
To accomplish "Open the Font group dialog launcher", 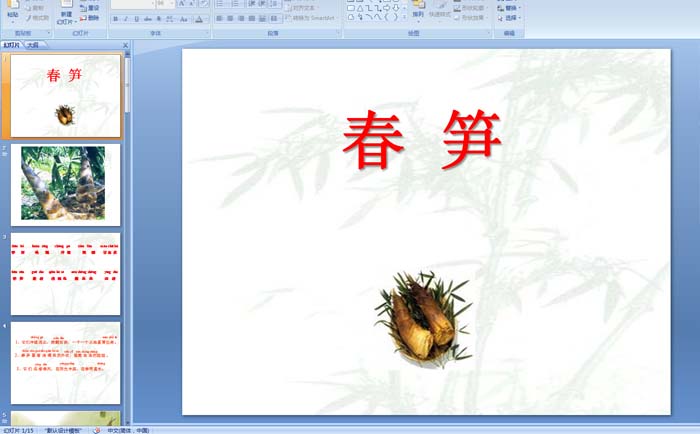I will [207, 33].
